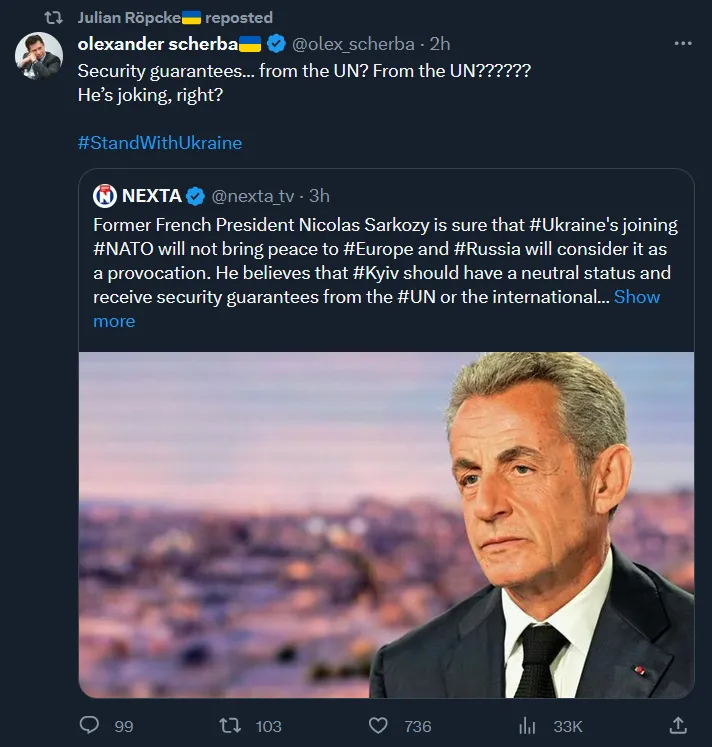This screenshot has height=747, width=712.
Task: Click the blue verified badge beside olexander scherba
Action: tap(276, 43)
